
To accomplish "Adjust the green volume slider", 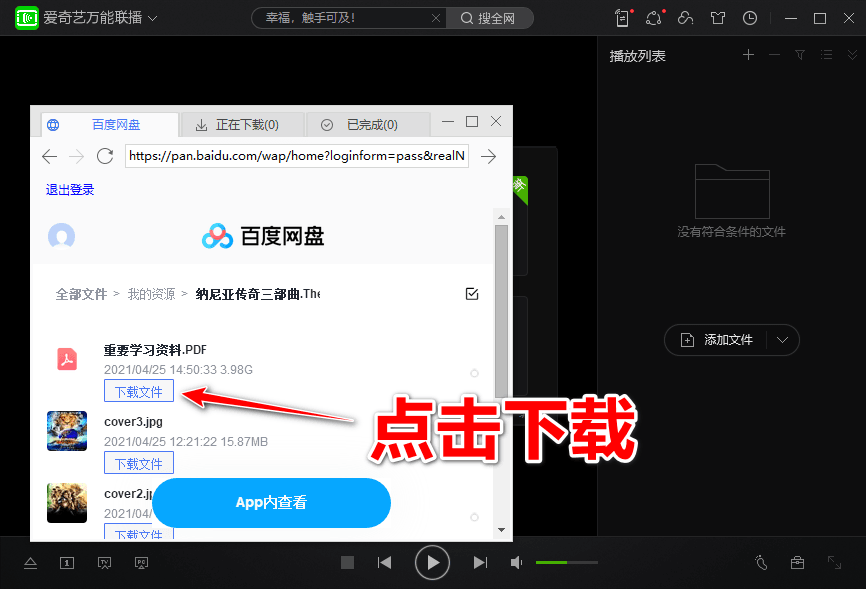I will tap(566, 562).
